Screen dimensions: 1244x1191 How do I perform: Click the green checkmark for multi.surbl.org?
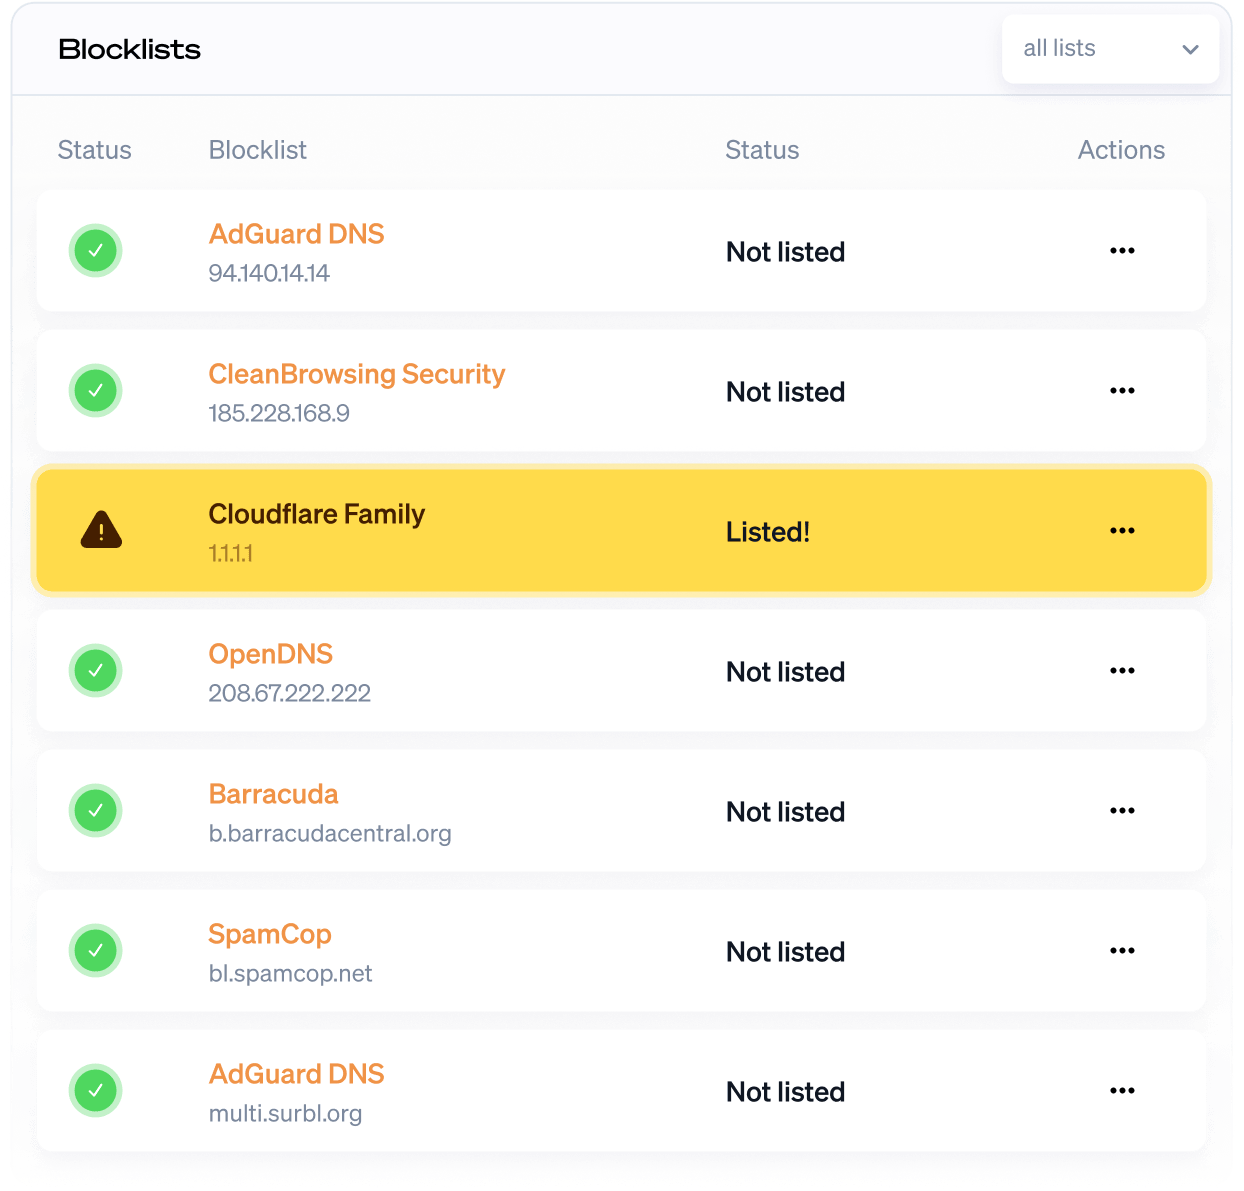click(x=96, y=1091)
